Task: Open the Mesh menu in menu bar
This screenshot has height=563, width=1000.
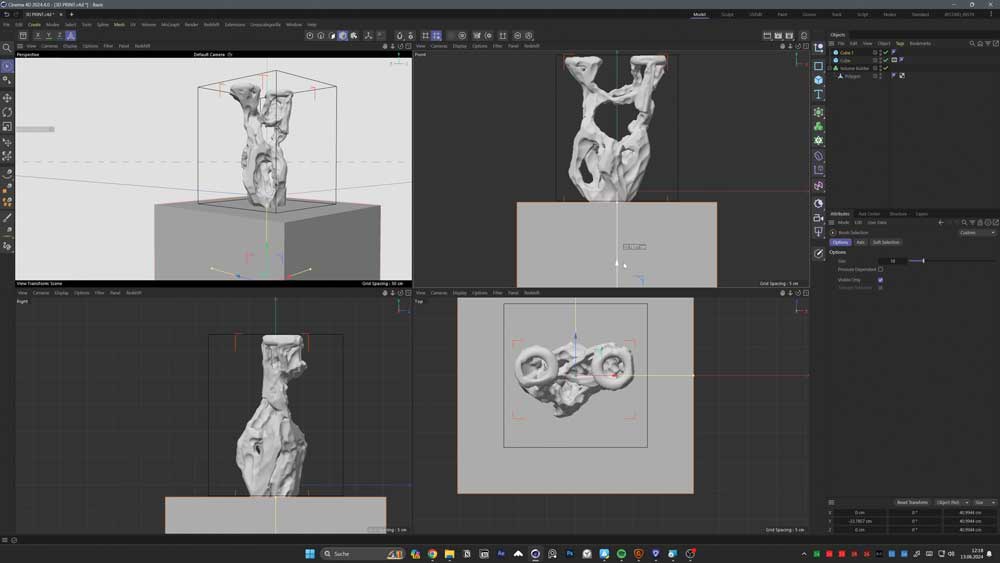Action: (x=119, y=24)
